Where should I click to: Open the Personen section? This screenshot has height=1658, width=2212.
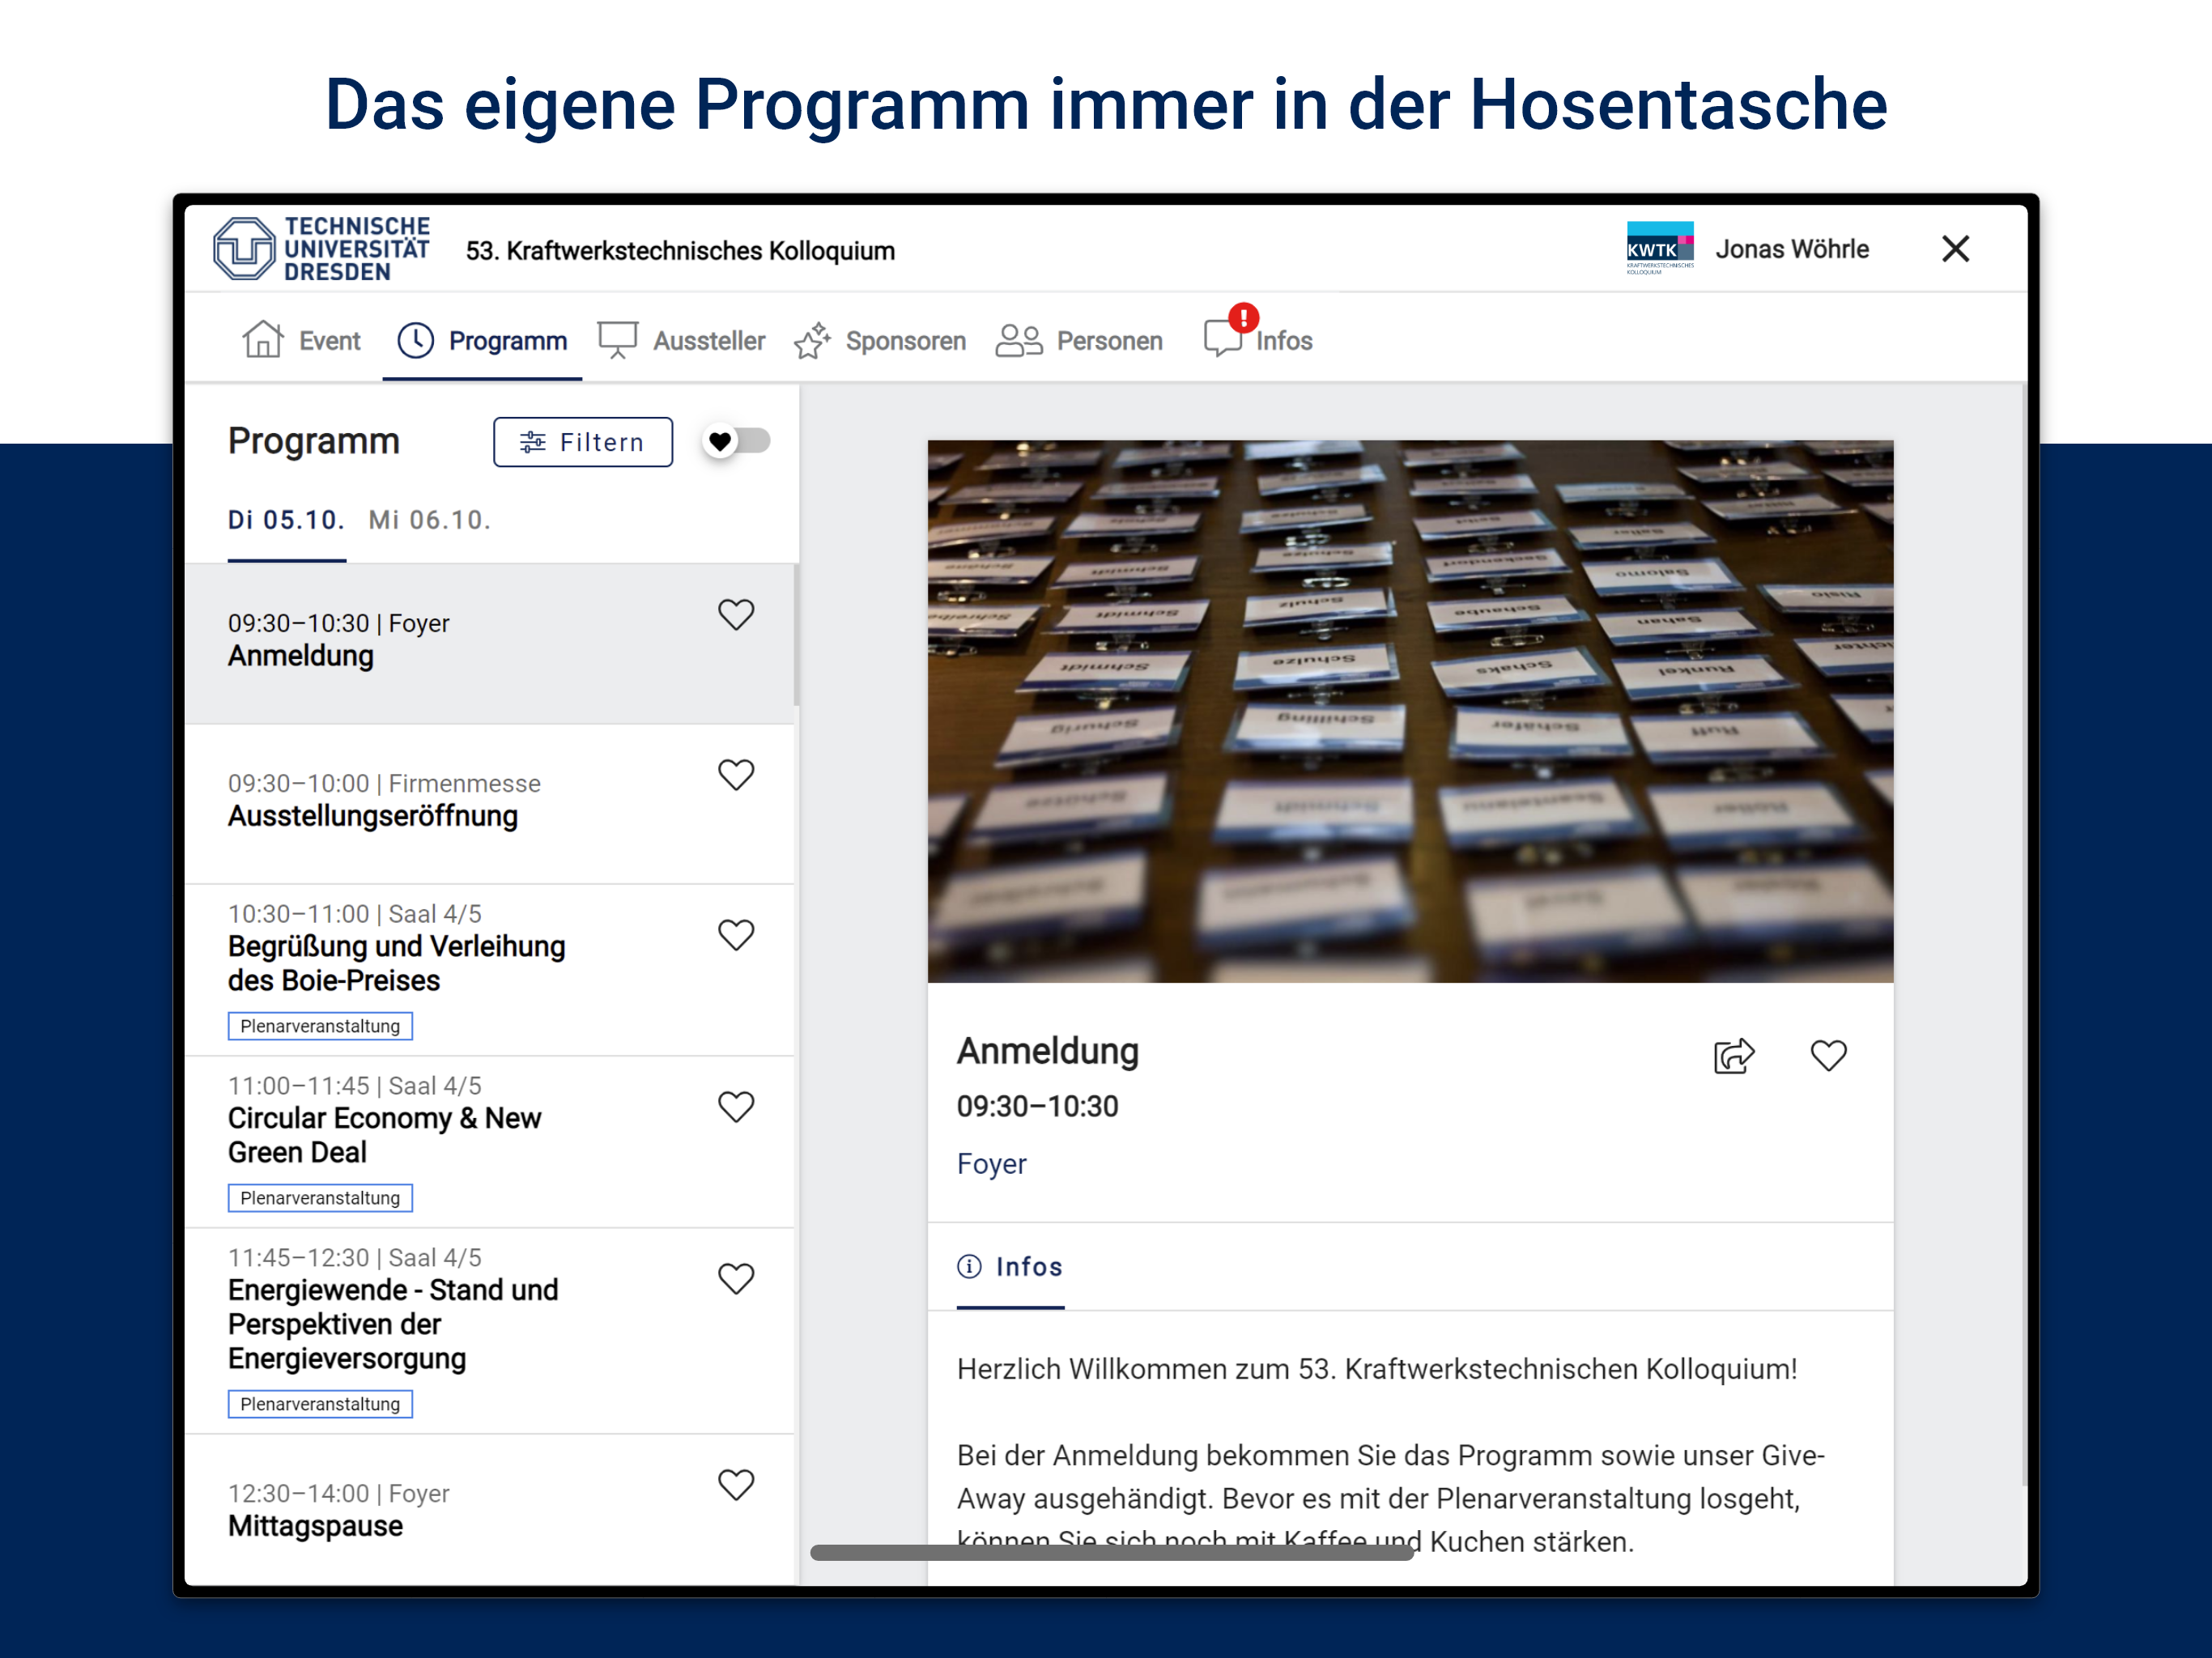[1079, 340]
